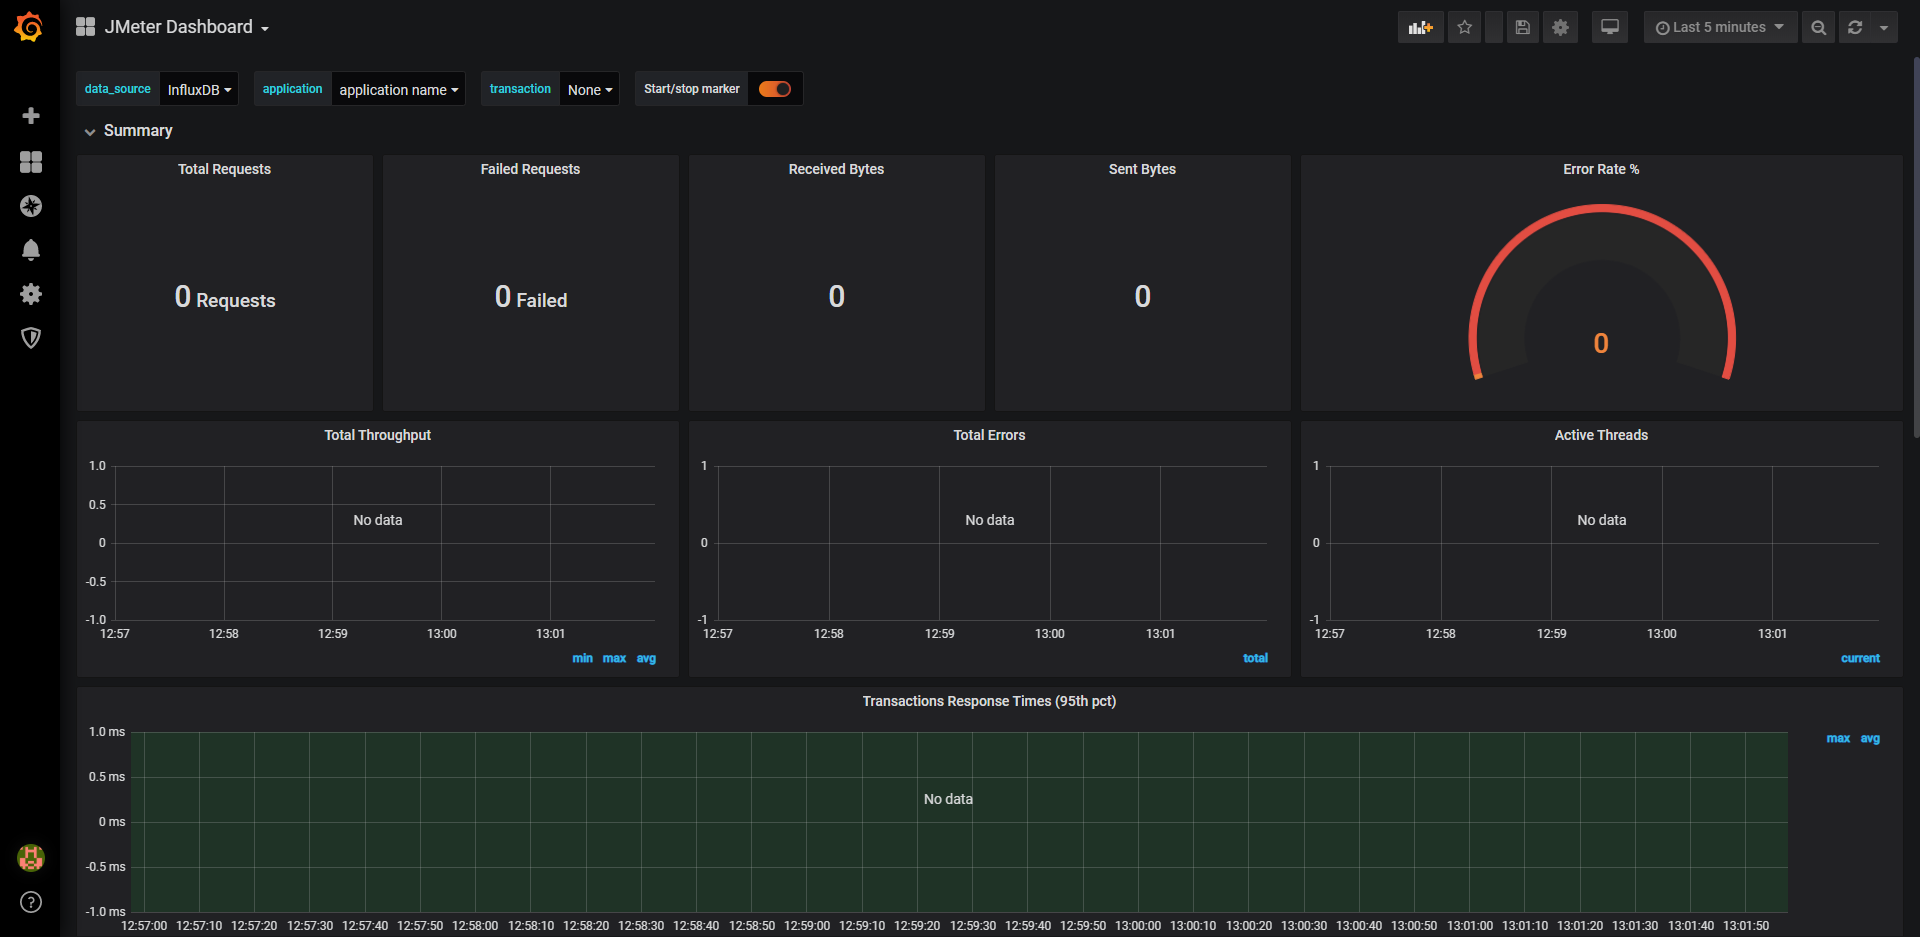Switch to TV view mode monitor icon
This screenshot has width=1920, height=937.
[x=1610, y=27]
